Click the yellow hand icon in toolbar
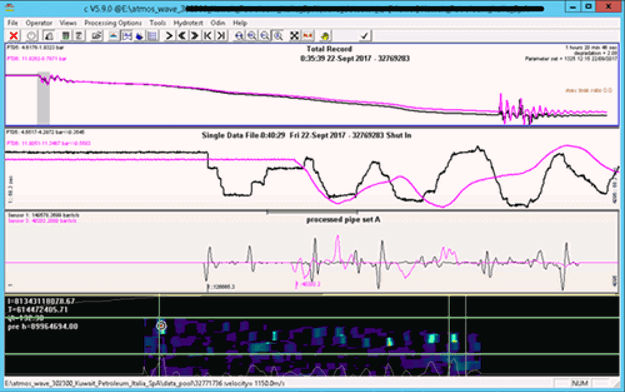Screen dimensions: 625x392 [325, 36]
